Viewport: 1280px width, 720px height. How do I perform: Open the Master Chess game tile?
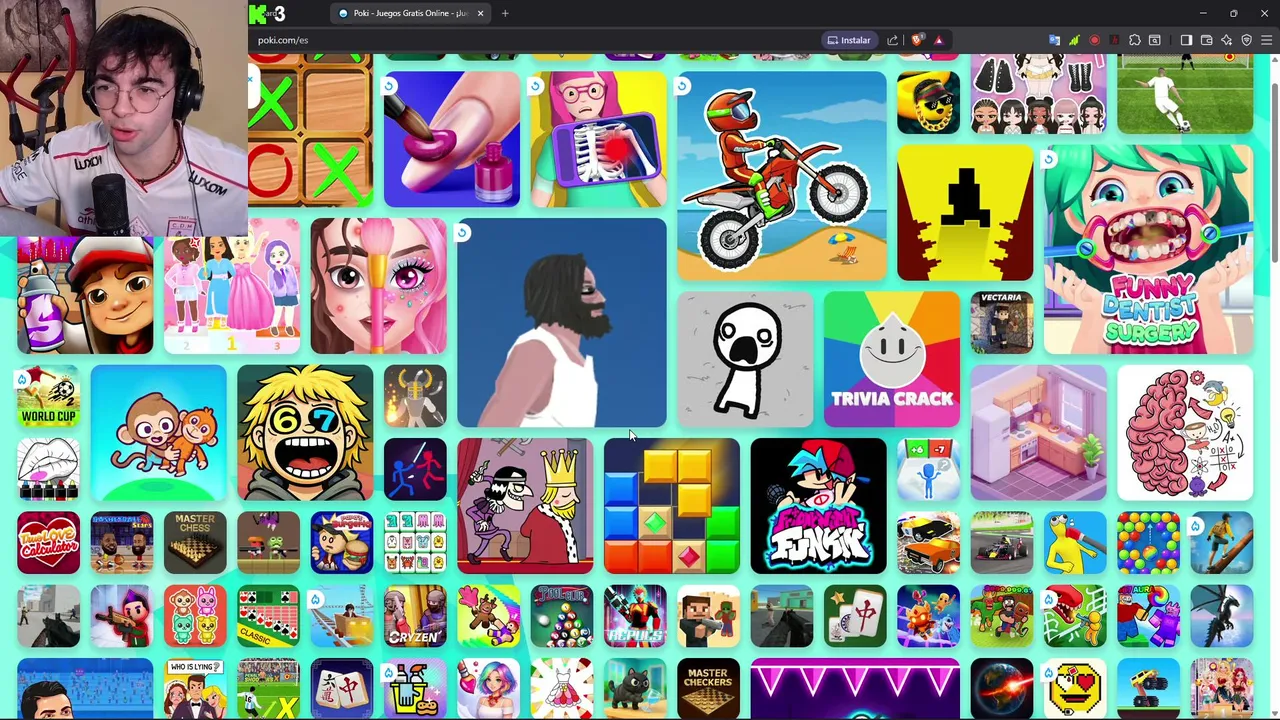pyautogui.click(x=195, y=543)
